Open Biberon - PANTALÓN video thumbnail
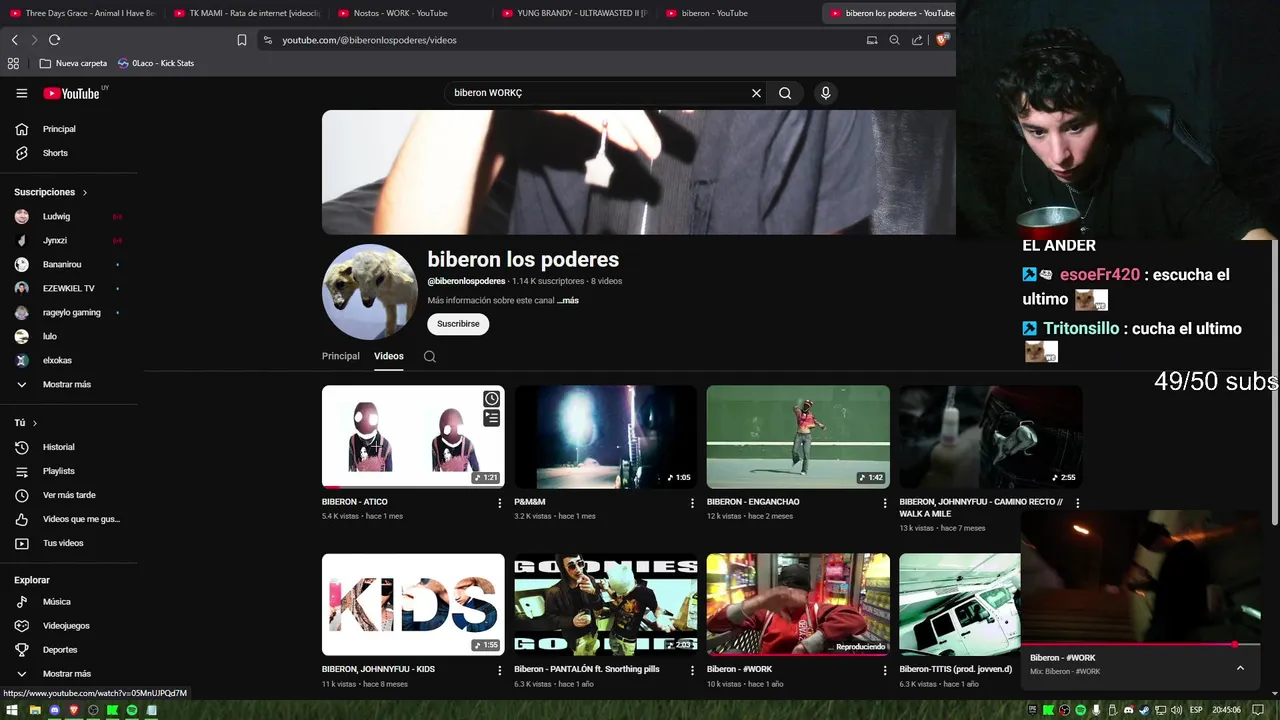1280x720 pixels. [605, 605]
